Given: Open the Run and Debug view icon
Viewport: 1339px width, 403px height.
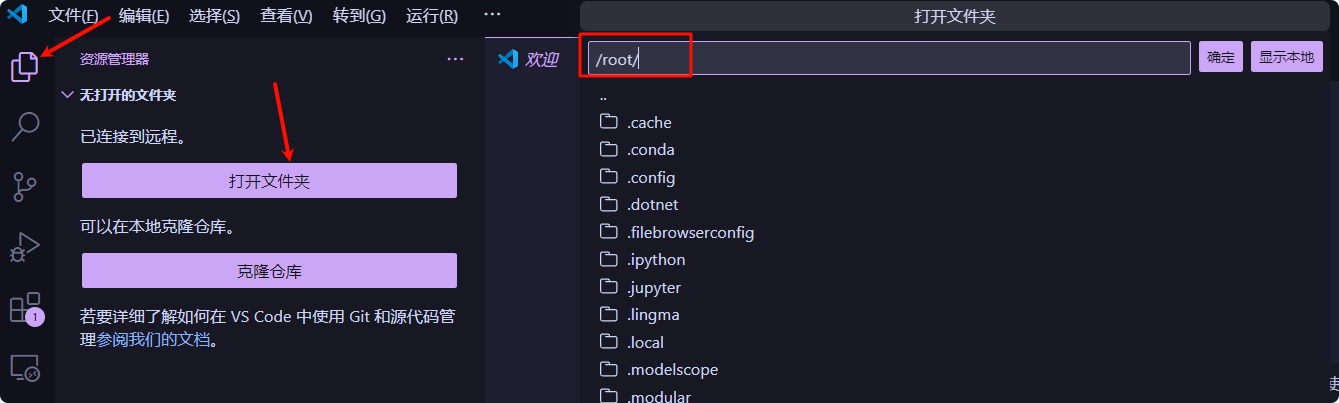Looking at the screenshot, I should [25, 246].
